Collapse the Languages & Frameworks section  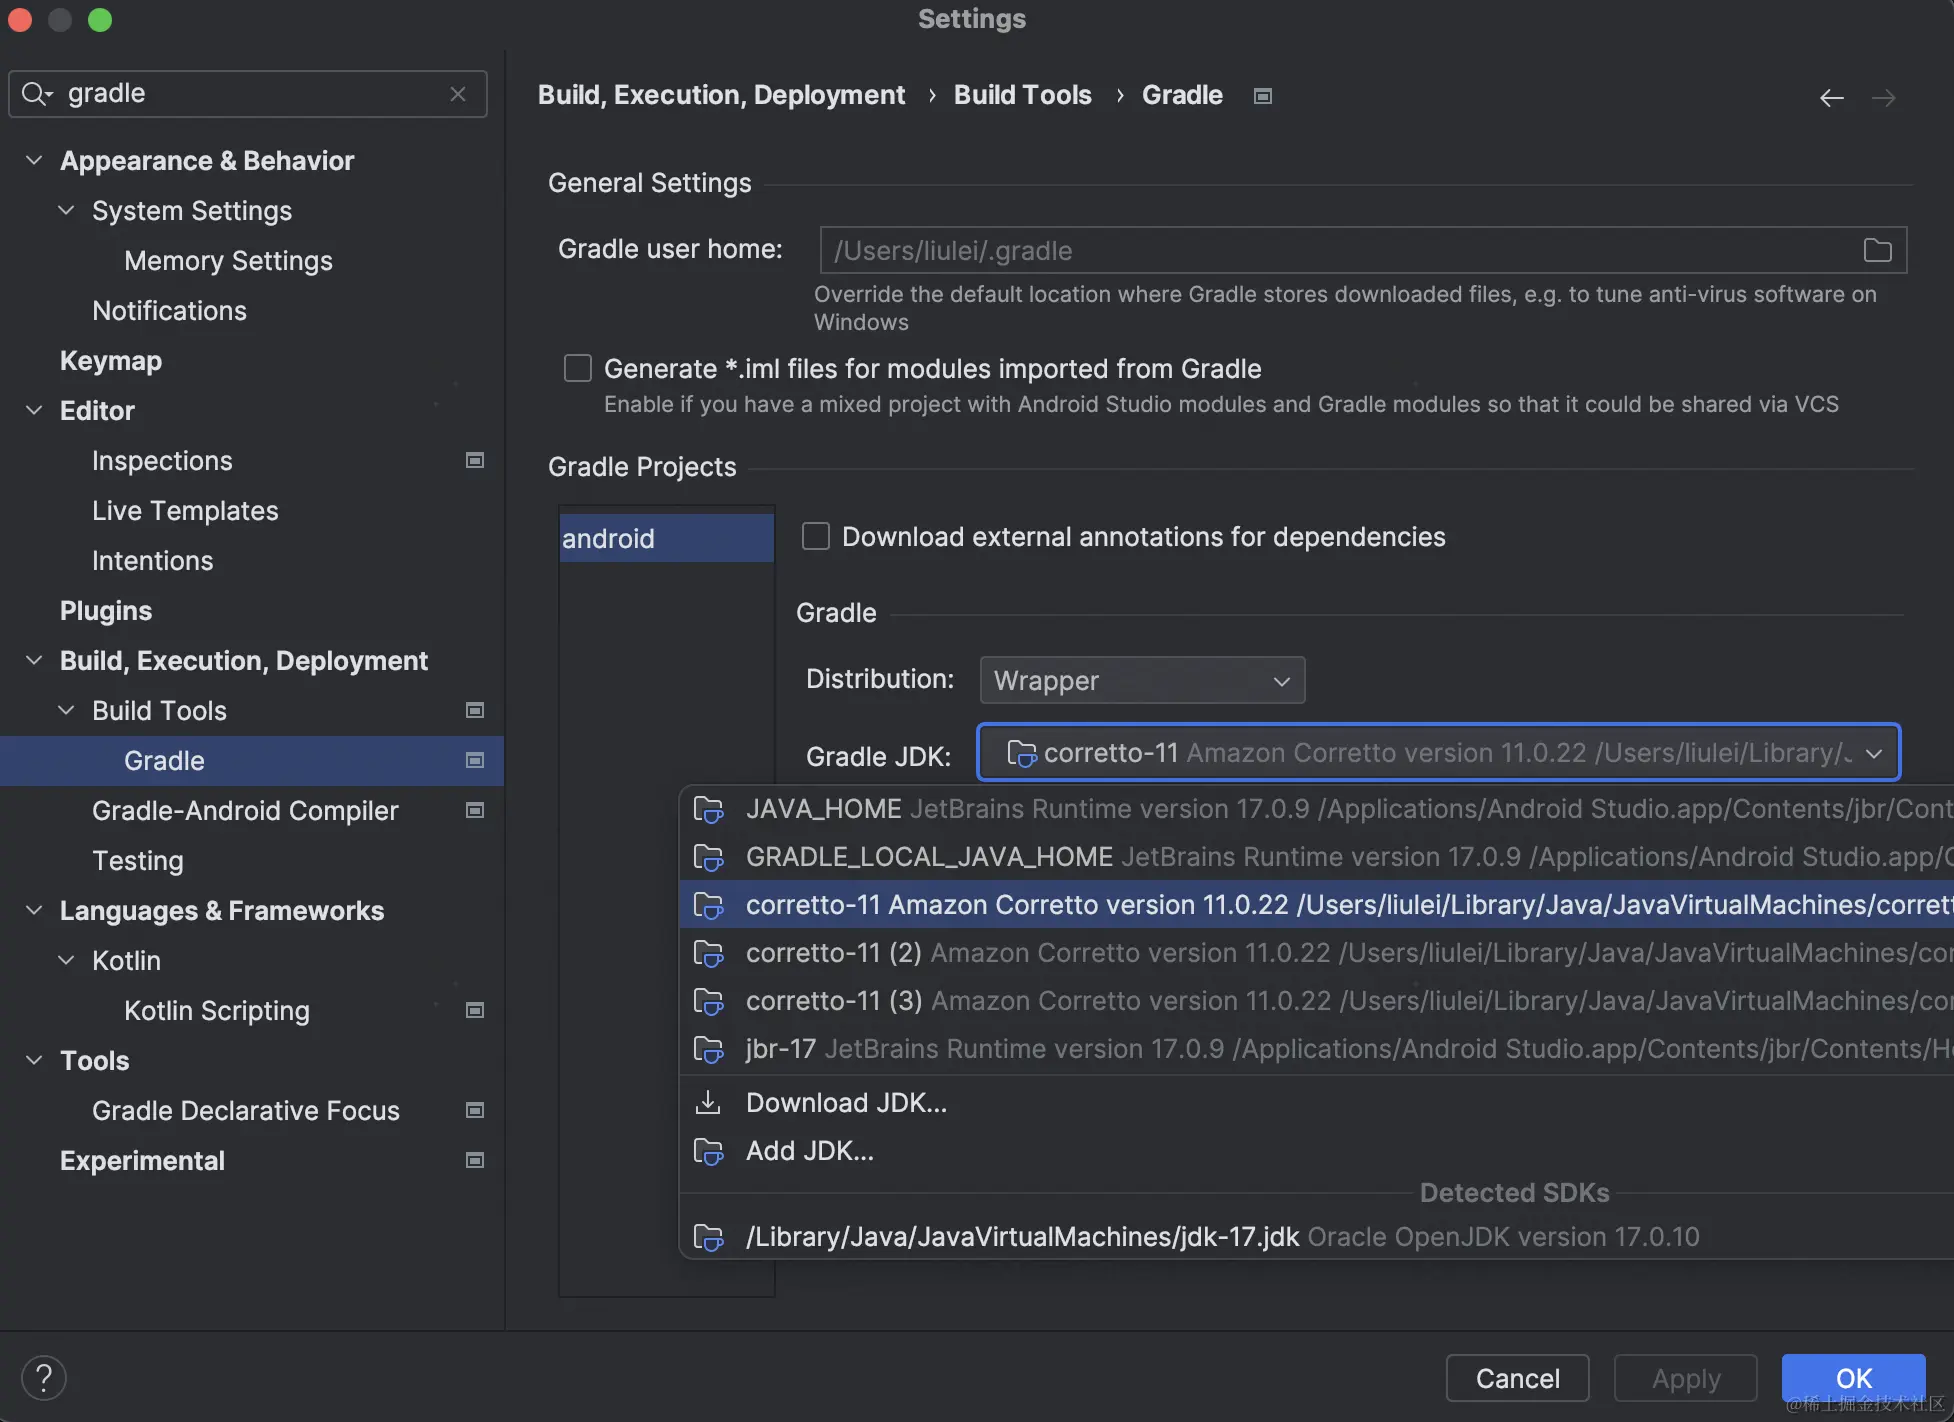[34, 910]
